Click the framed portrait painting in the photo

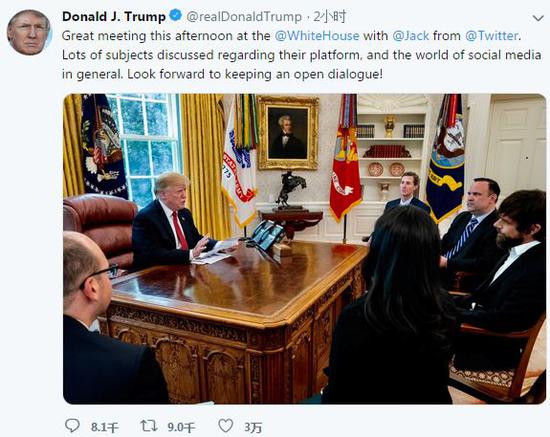tap(288, 133)
